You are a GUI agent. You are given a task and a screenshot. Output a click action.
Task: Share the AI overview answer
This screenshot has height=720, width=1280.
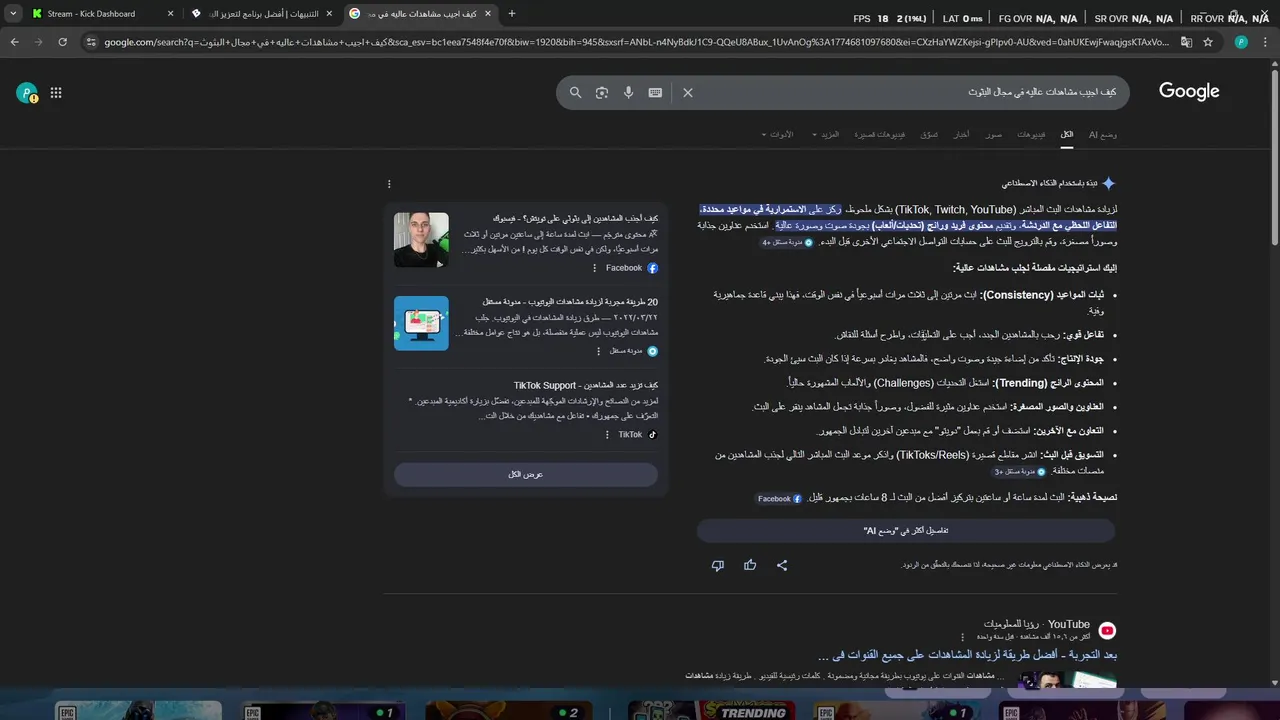coord(782,565)
